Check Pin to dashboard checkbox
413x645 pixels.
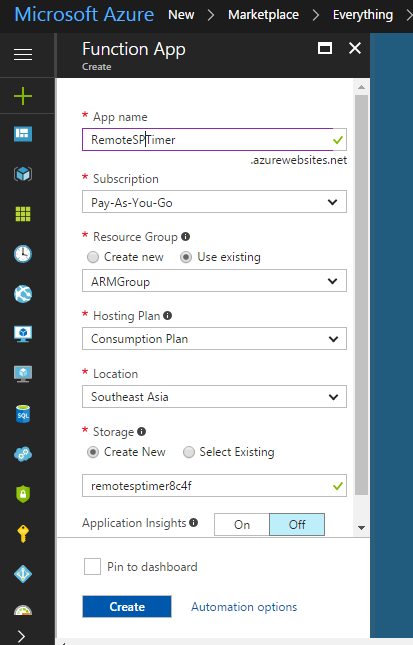pyautogui.click(x=92, y=566)
